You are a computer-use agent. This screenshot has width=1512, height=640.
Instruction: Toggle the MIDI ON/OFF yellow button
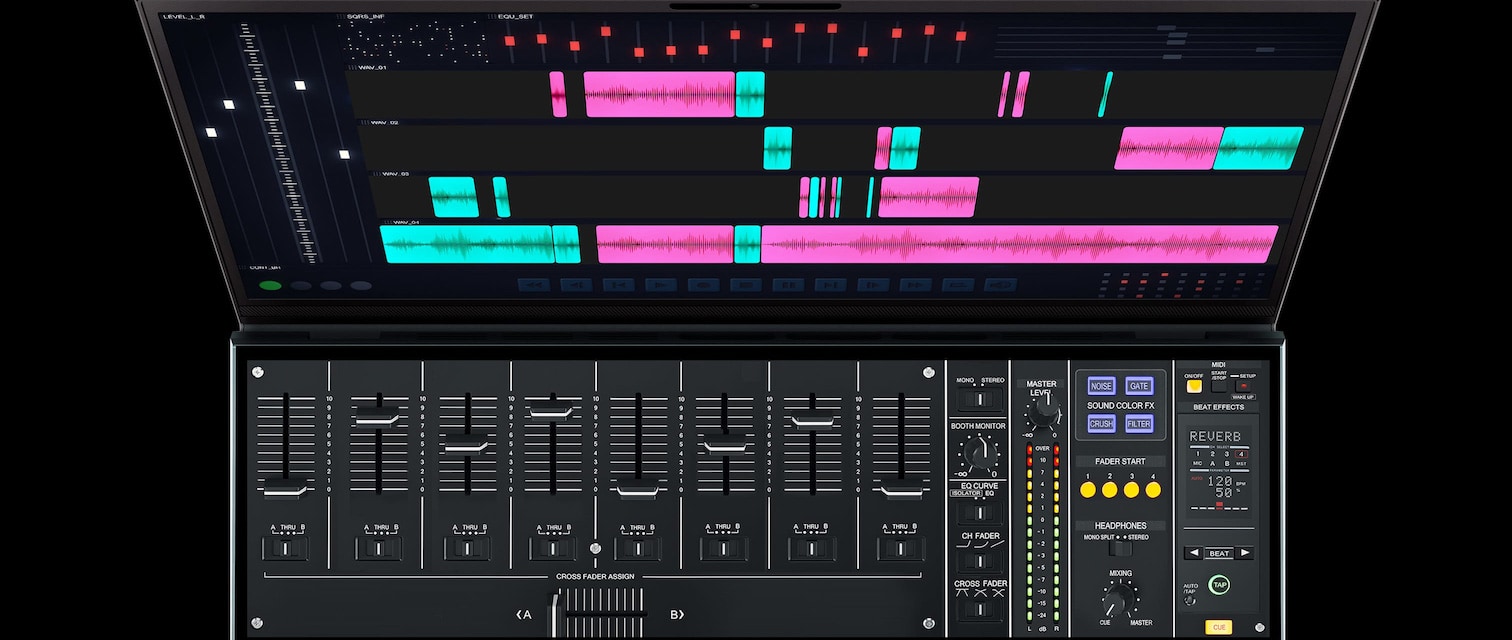pyautogui.click(x=1194, y=386)
